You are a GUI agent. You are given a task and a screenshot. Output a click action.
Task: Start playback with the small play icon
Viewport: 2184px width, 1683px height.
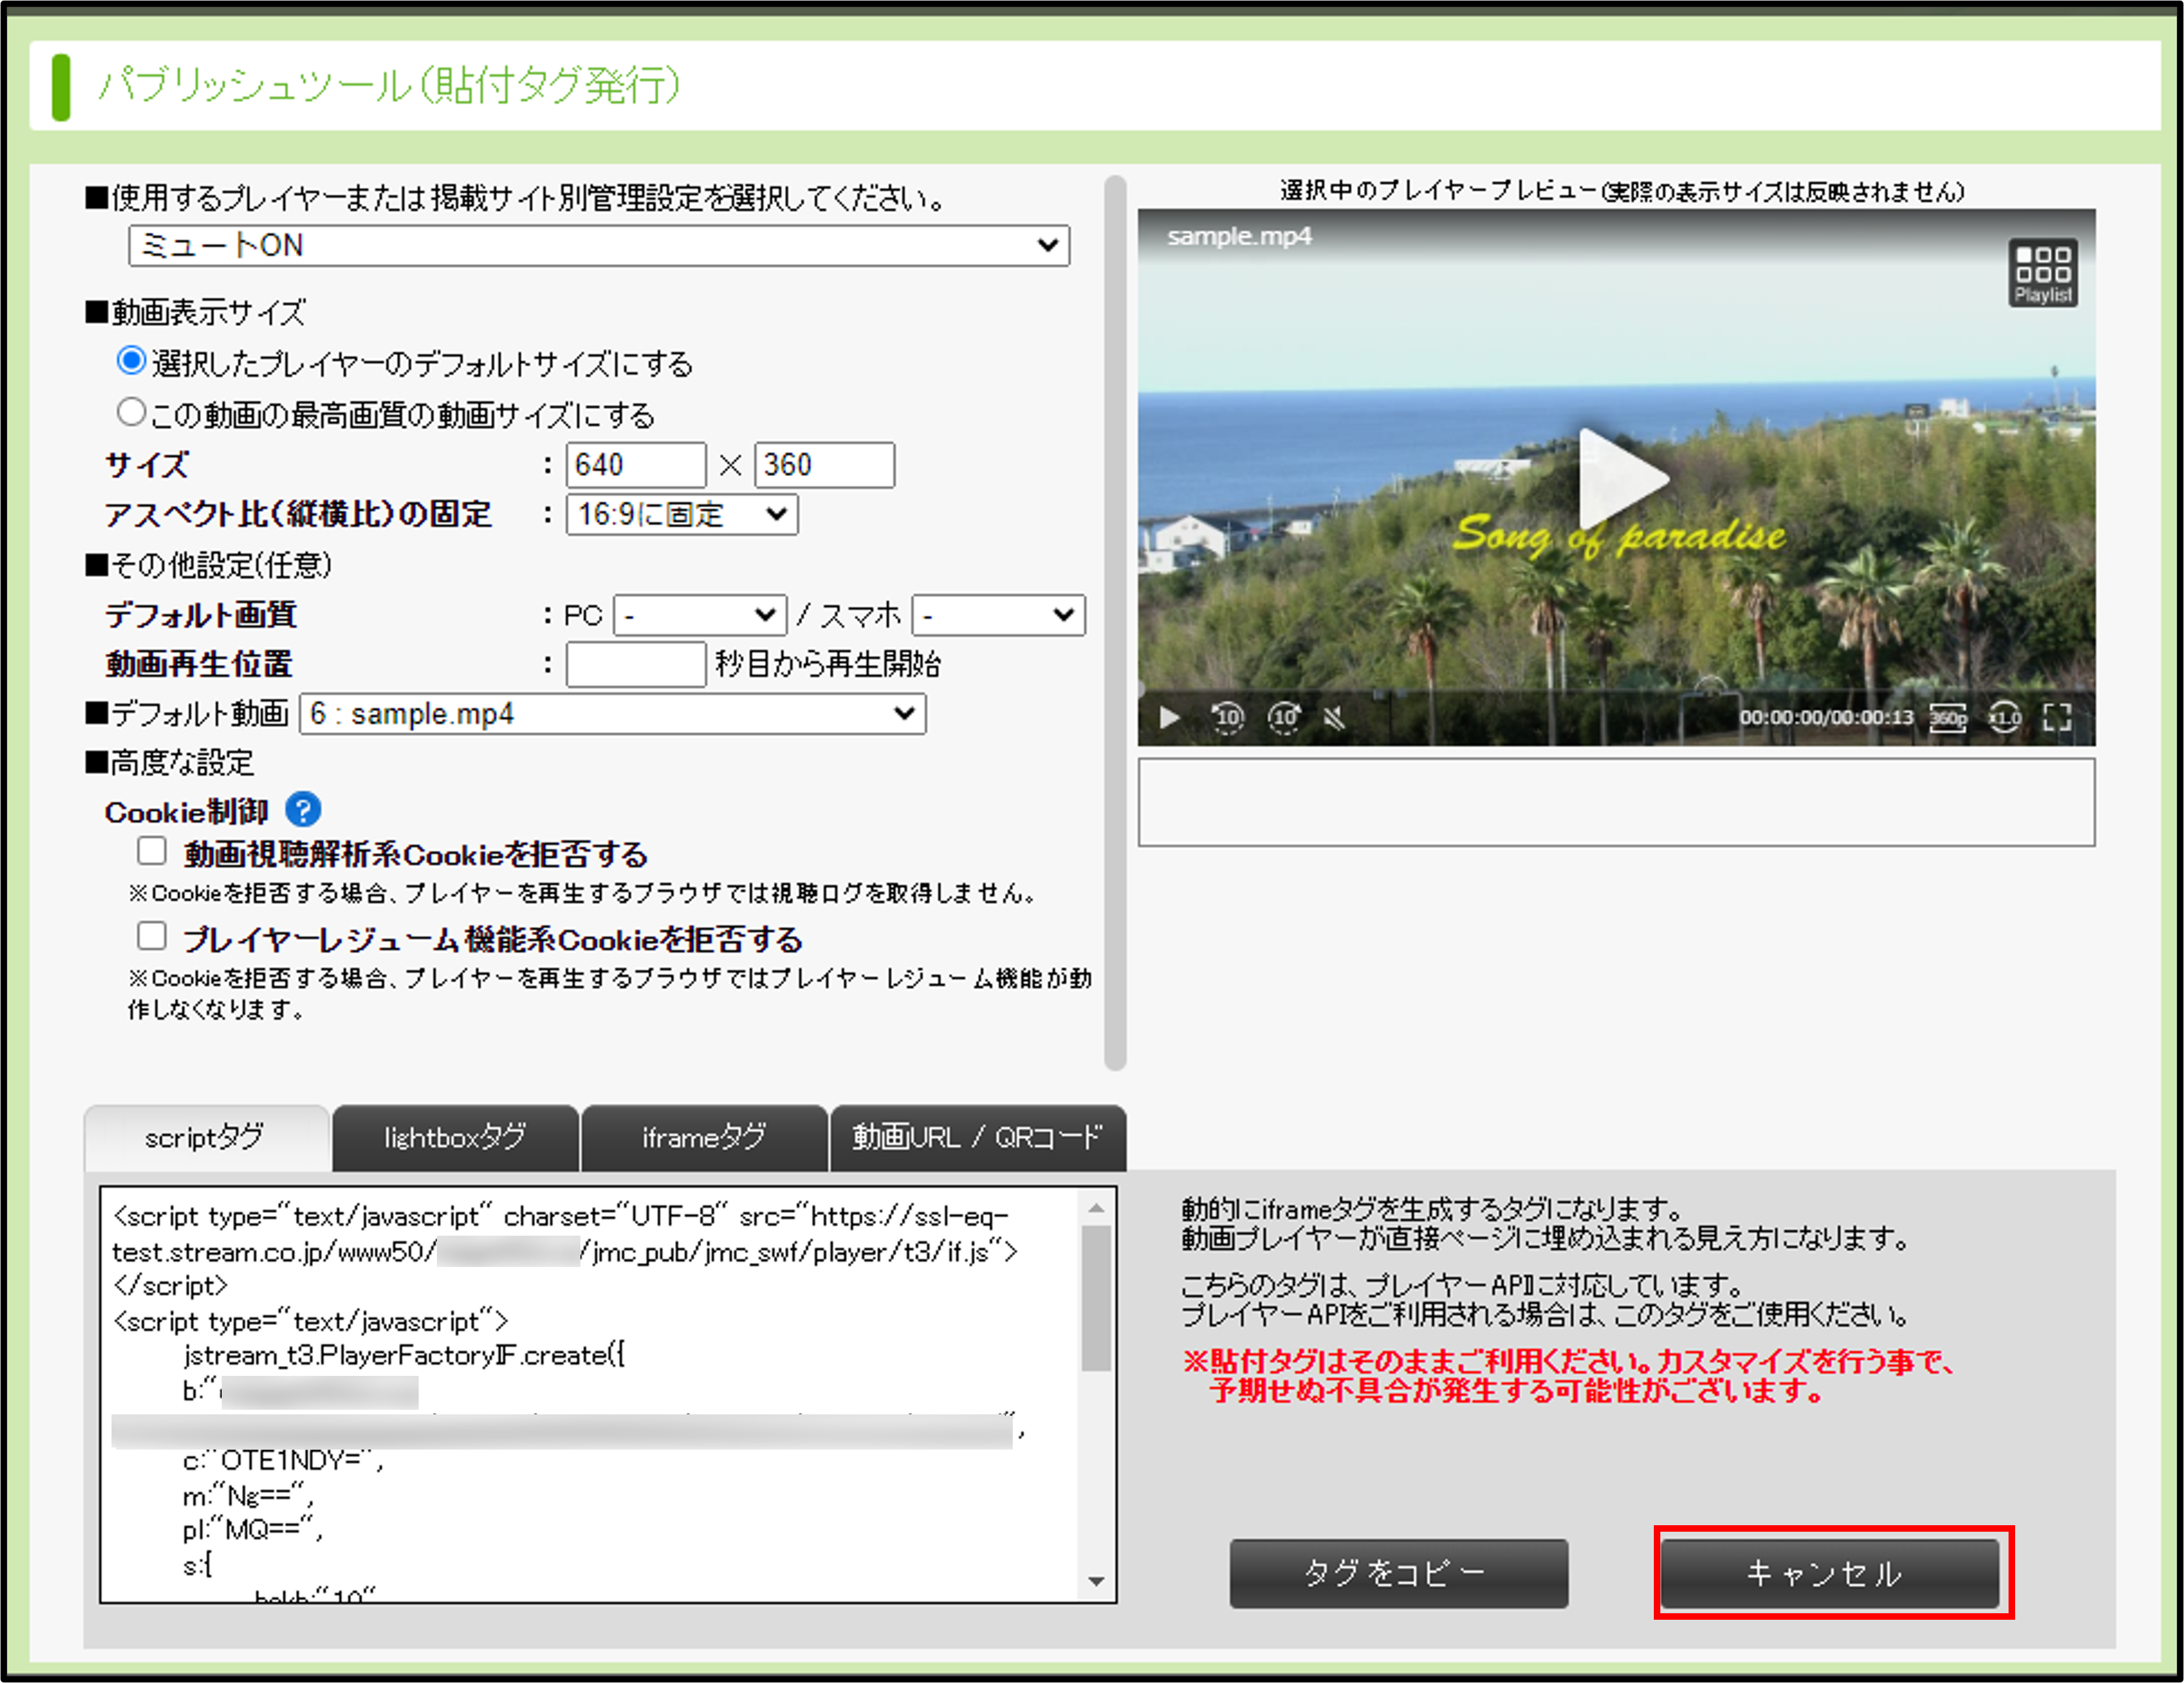[1168, 717]
